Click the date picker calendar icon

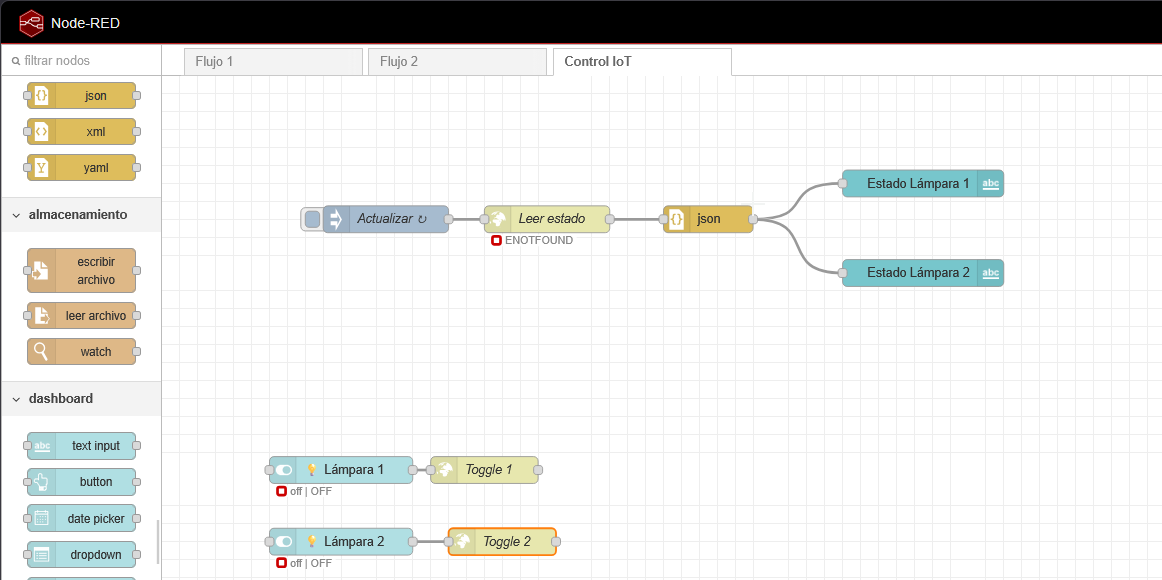41,519
